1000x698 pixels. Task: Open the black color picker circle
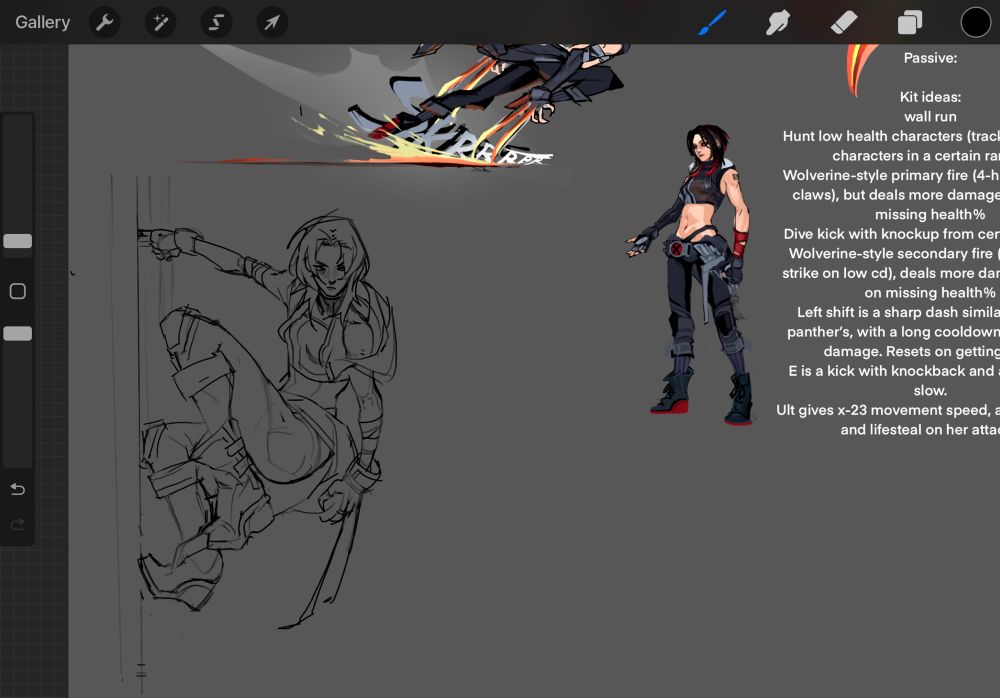pos(976,22)
